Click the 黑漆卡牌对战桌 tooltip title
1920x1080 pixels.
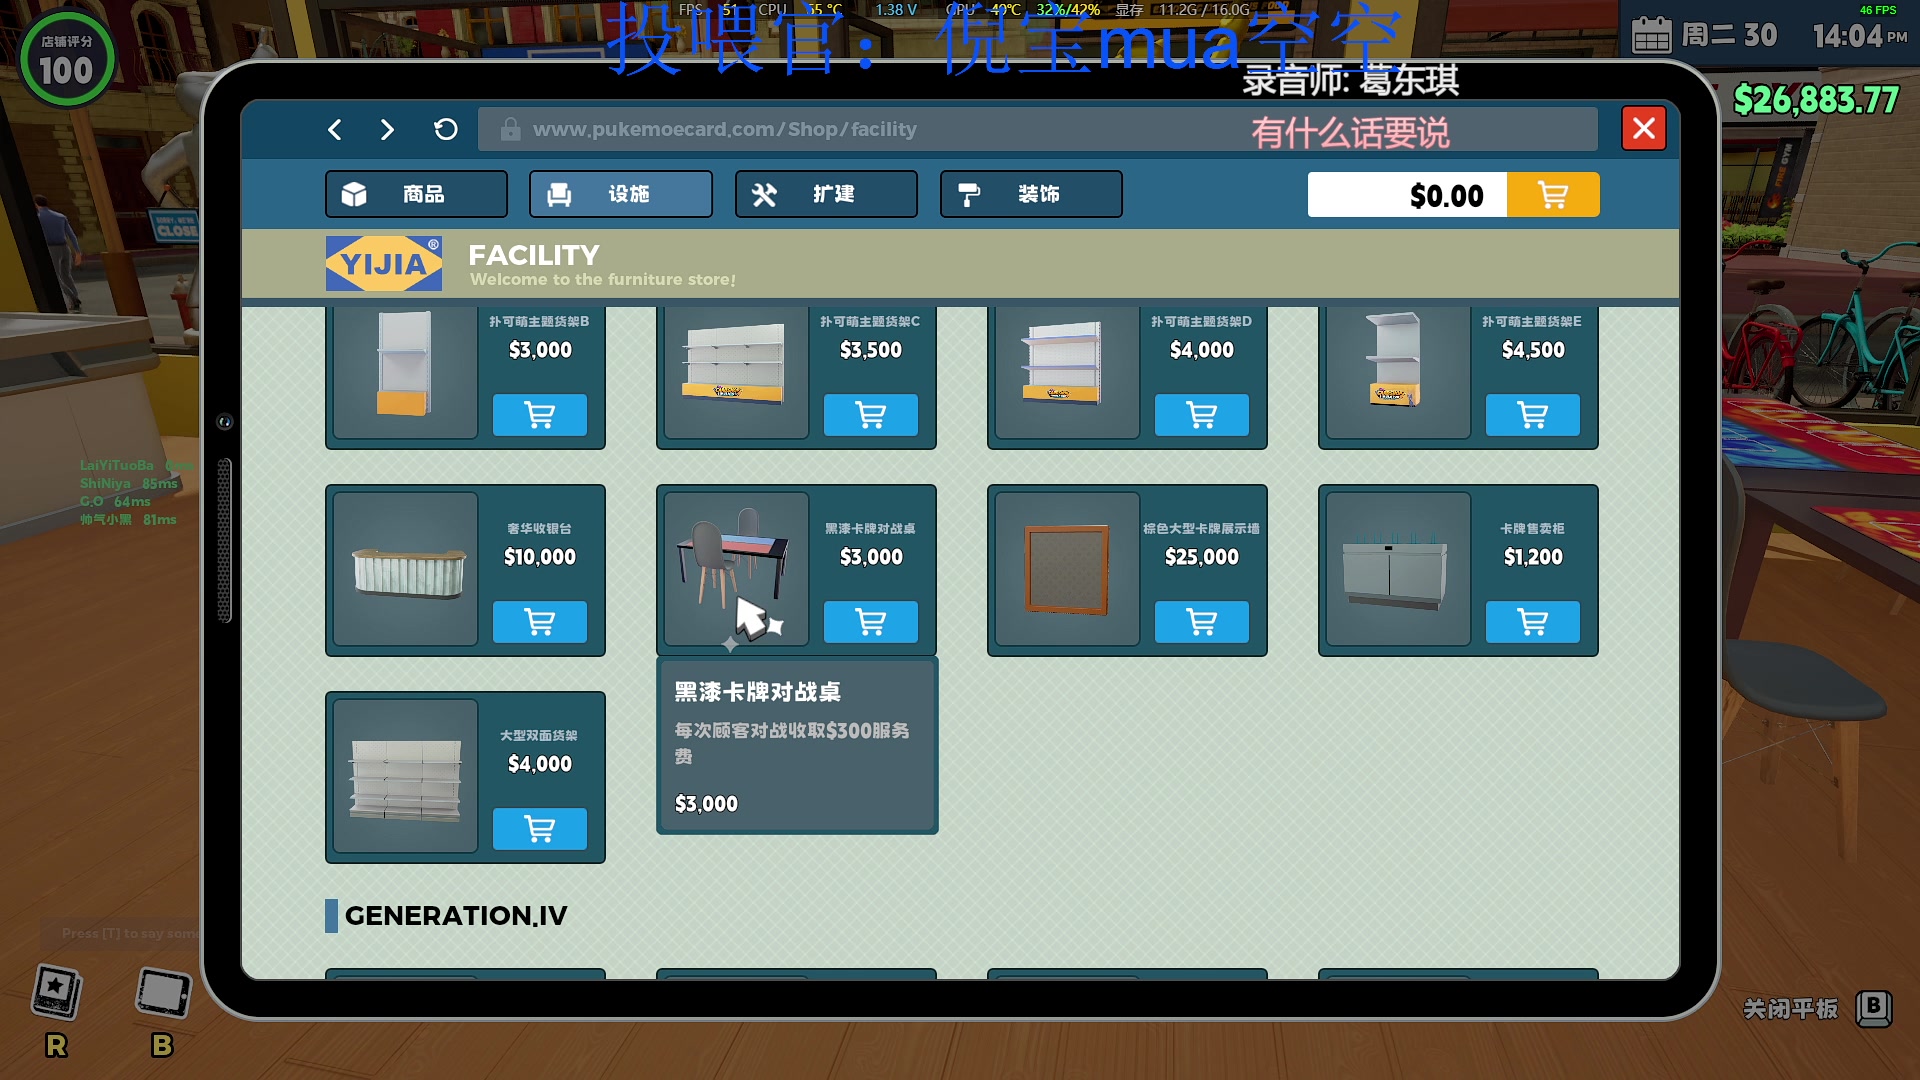pyautogui.click(x=757, y=692)
